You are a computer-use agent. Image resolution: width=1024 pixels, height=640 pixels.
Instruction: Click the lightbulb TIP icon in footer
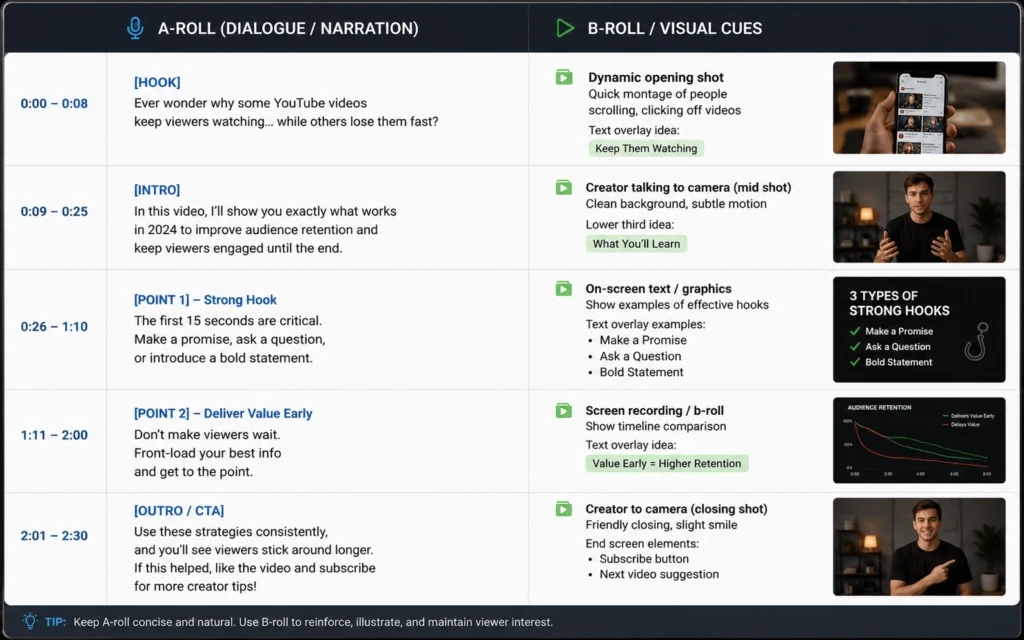[x=30, y=622]
